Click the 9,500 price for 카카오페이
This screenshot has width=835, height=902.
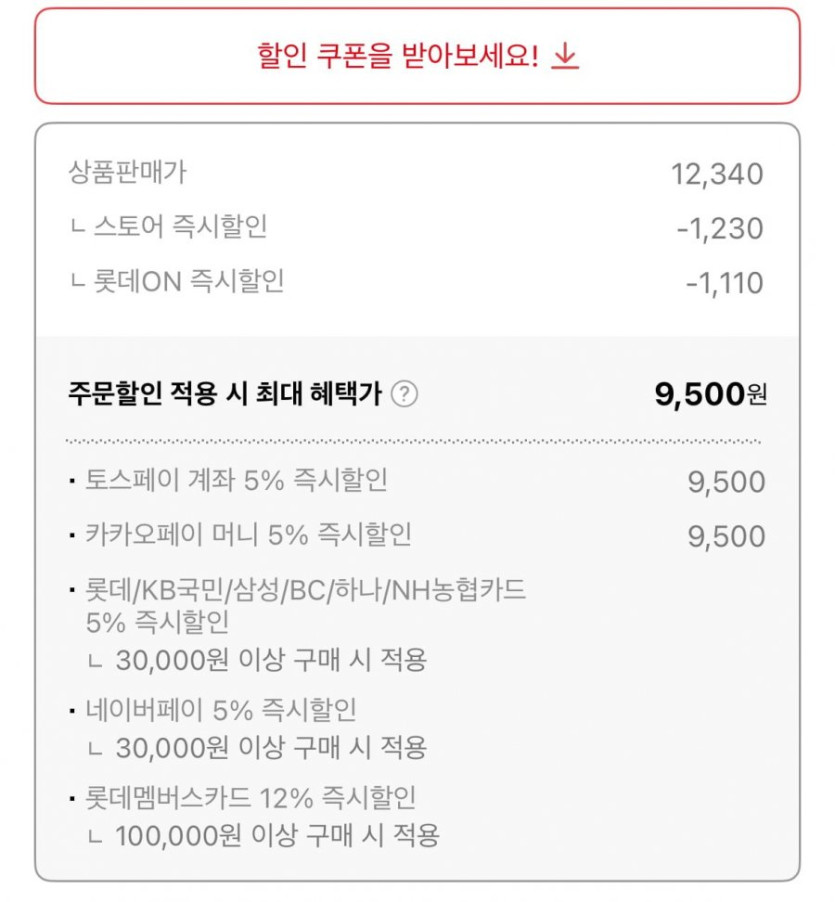[x=726, y=536]
